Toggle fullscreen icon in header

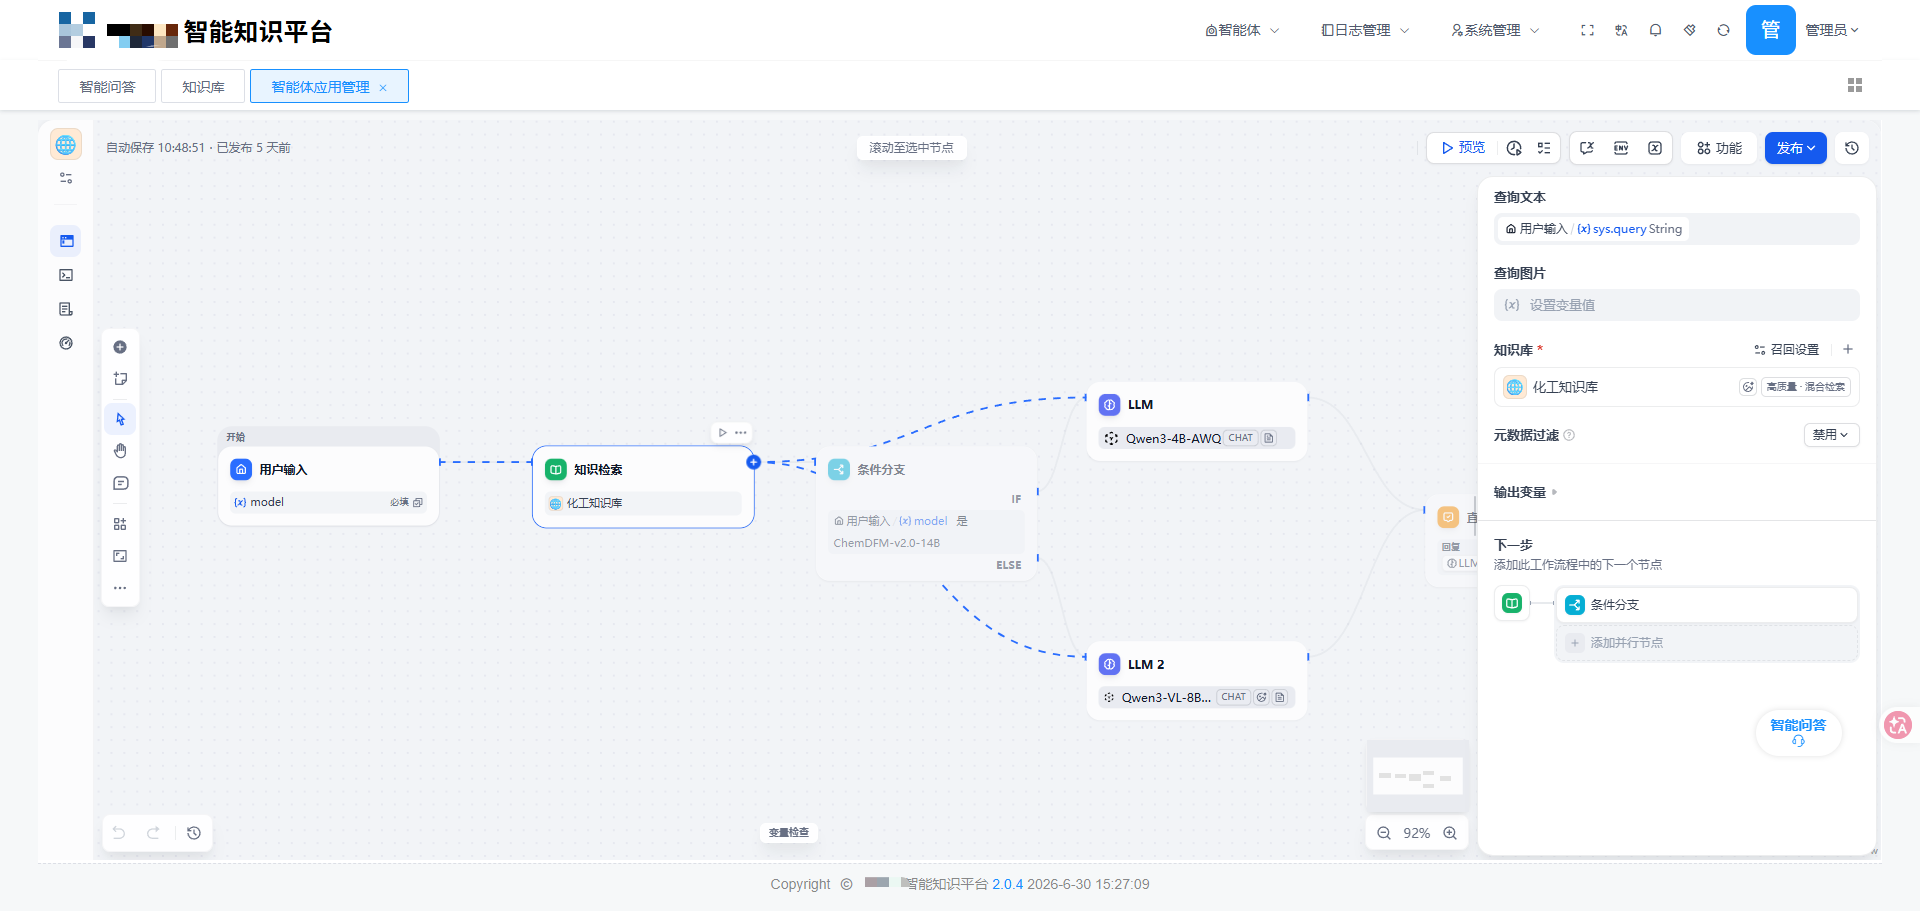(x=1587, y=30)
